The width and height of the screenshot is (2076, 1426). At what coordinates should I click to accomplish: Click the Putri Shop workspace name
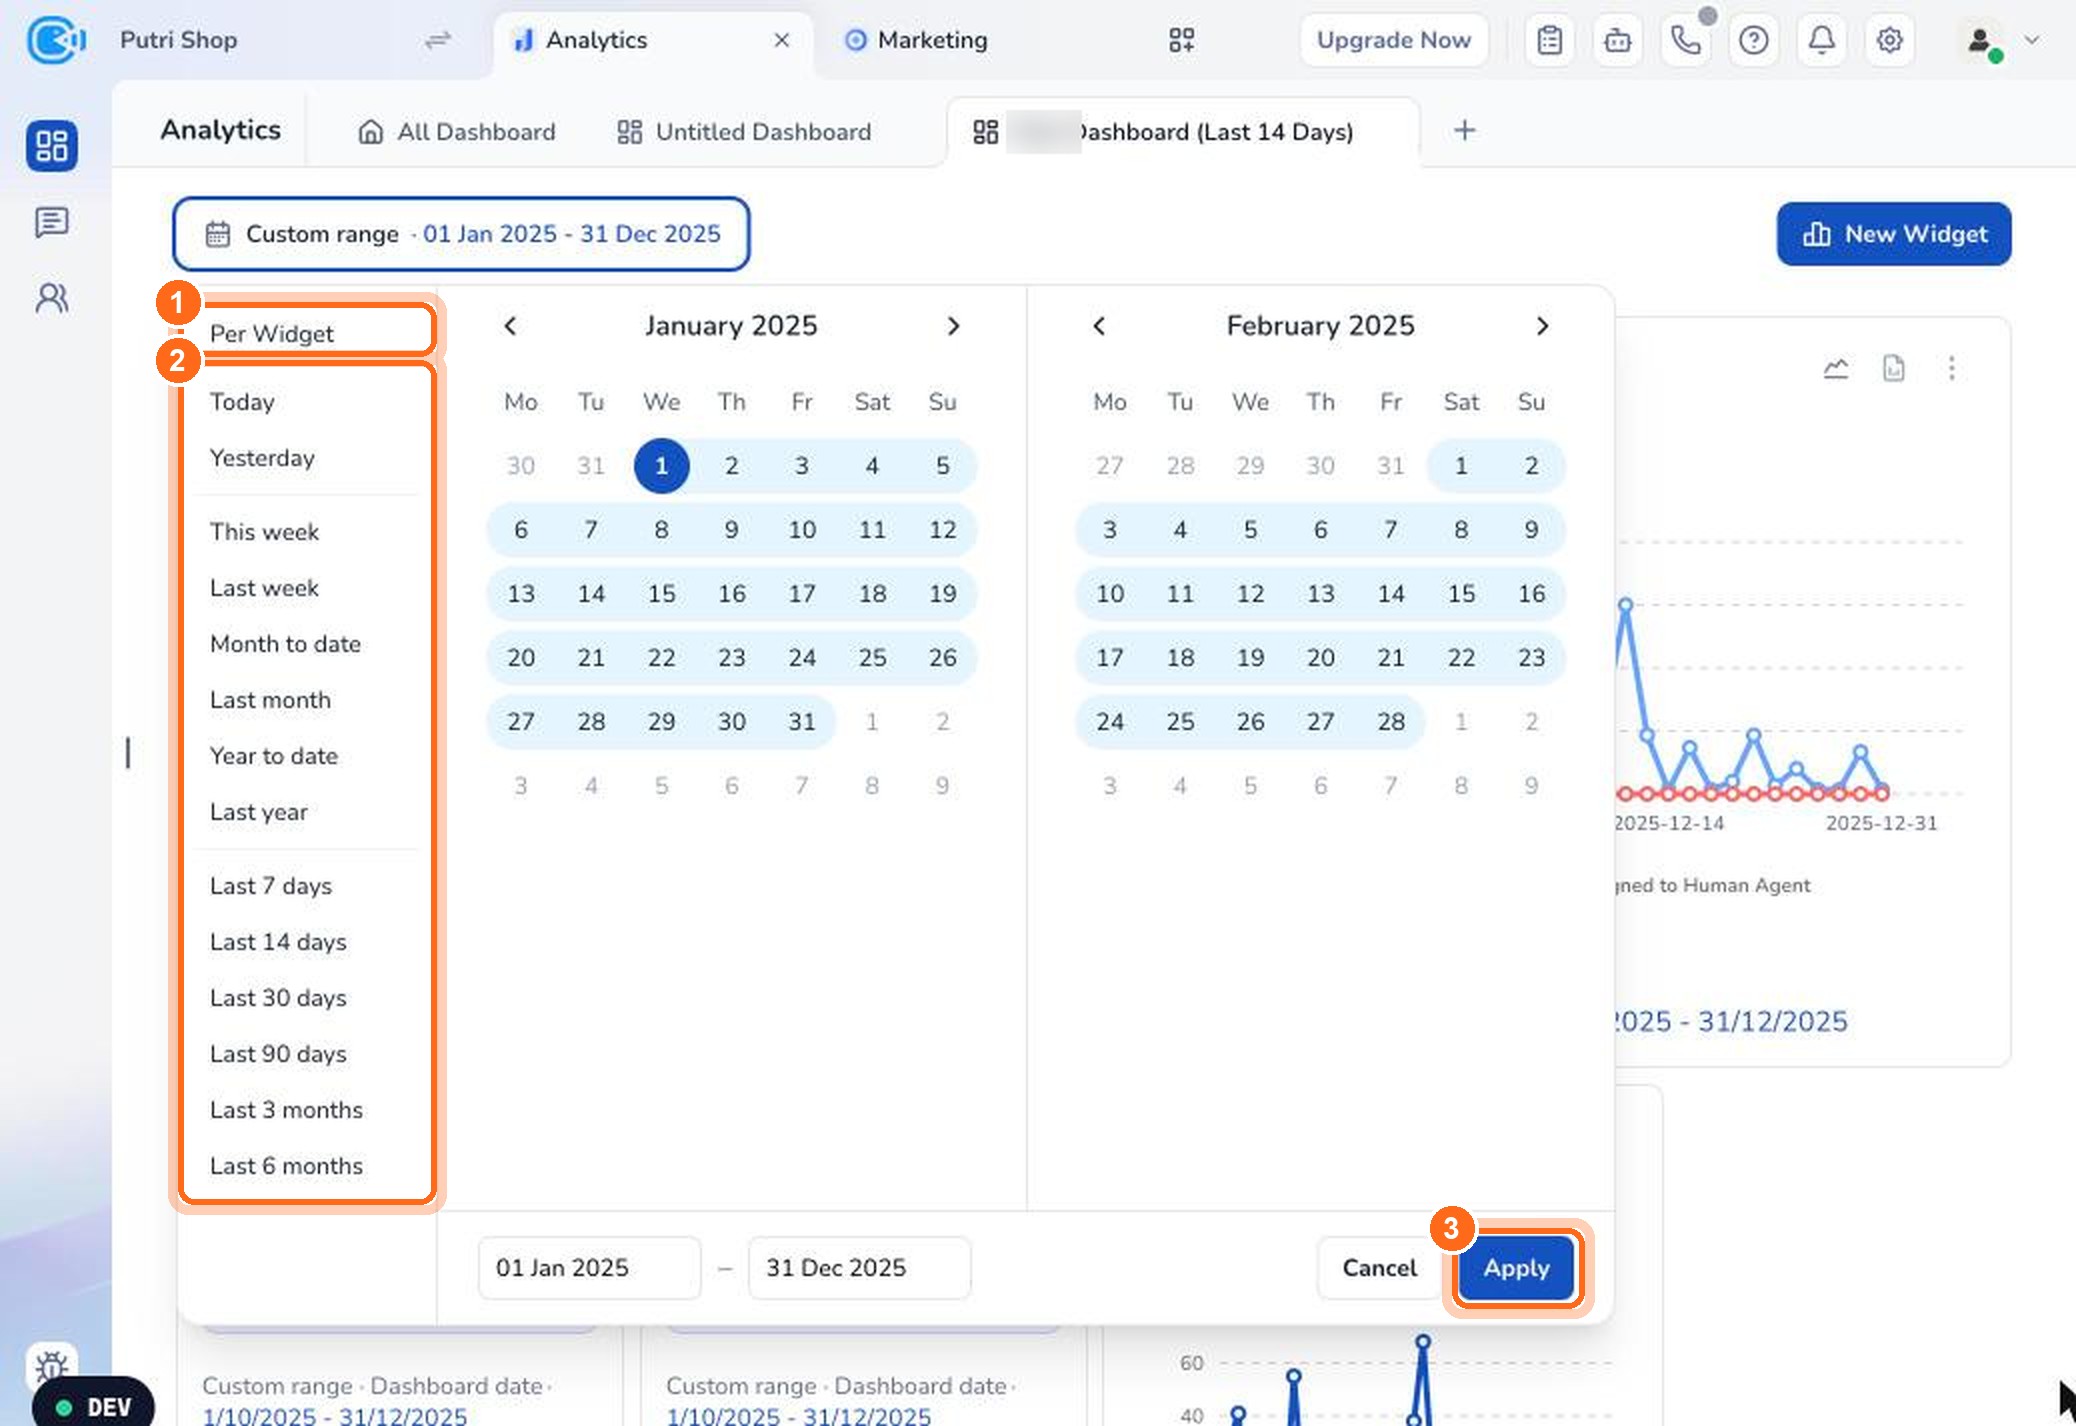(178, 40)
